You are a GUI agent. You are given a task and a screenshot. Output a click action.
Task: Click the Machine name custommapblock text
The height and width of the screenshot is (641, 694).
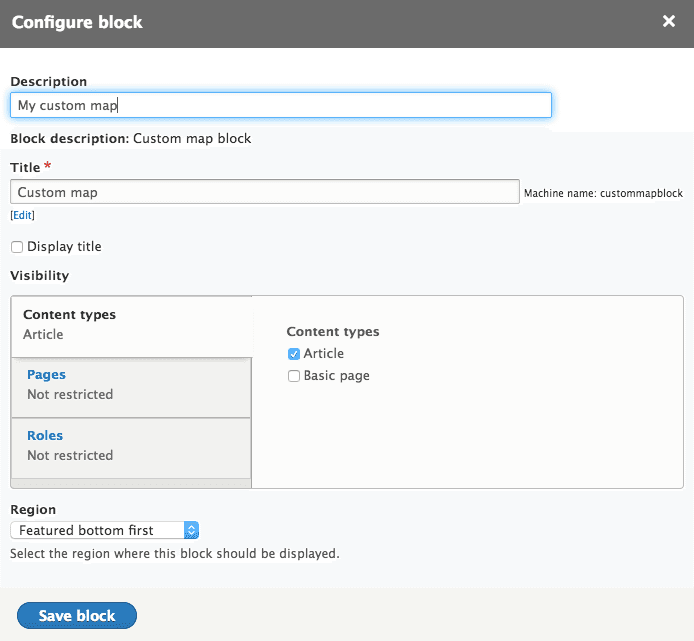[x=603, y=193]
